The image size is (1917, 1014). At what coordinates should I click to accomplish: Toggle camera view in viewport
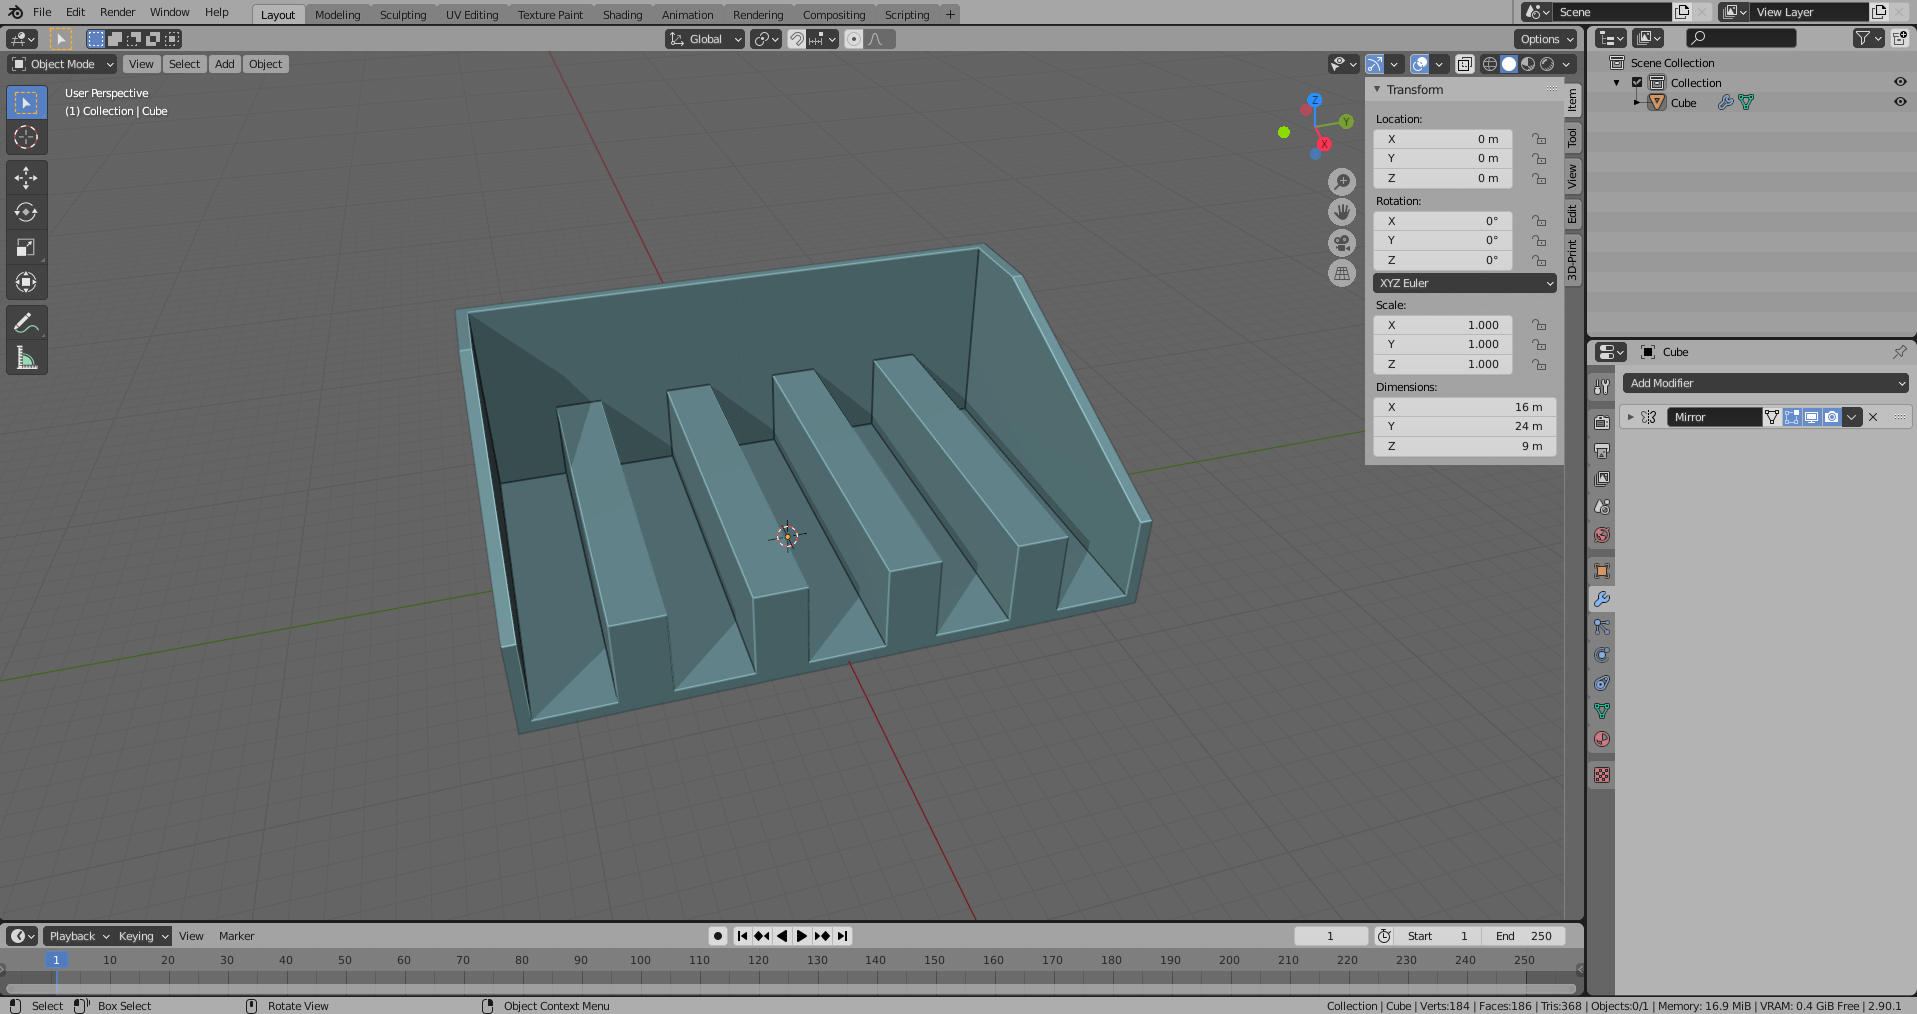coord(1342,243)
